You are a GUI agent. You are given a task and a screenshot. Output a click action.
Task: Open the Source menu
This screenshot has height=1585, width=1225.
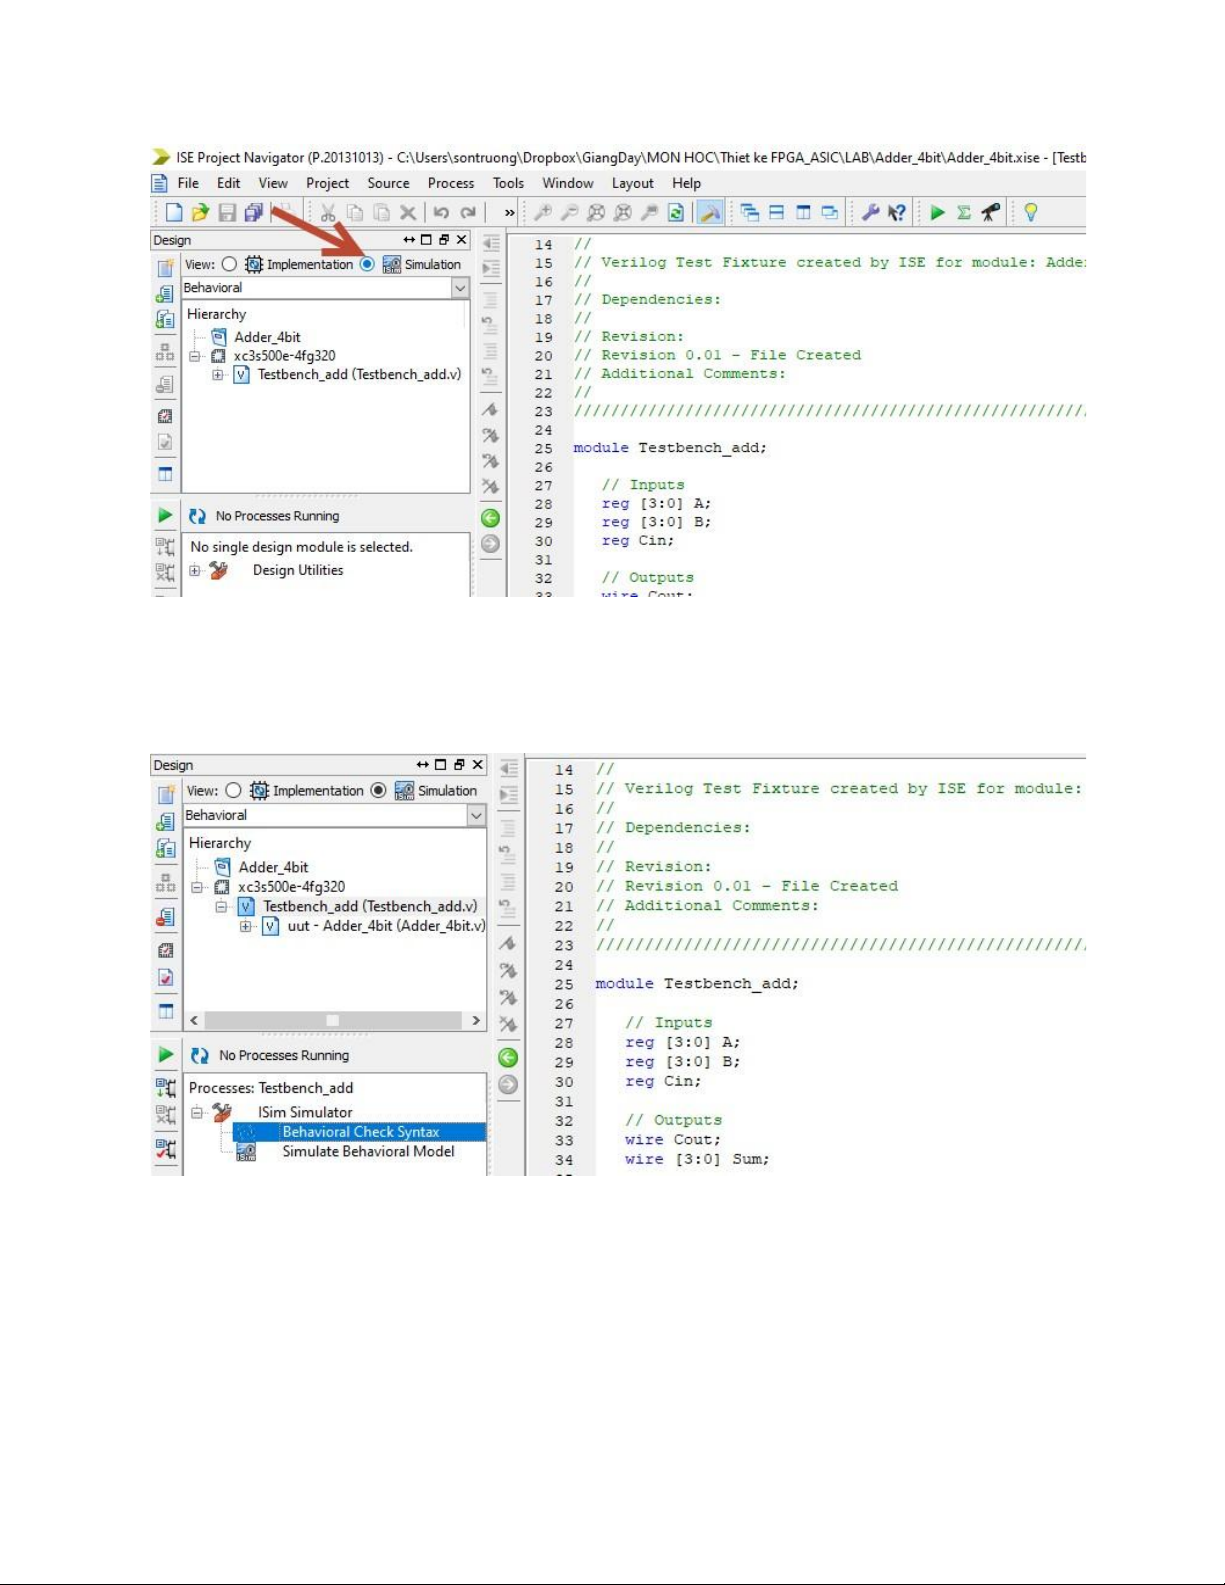pyautogui.click(x=388, y=183)
